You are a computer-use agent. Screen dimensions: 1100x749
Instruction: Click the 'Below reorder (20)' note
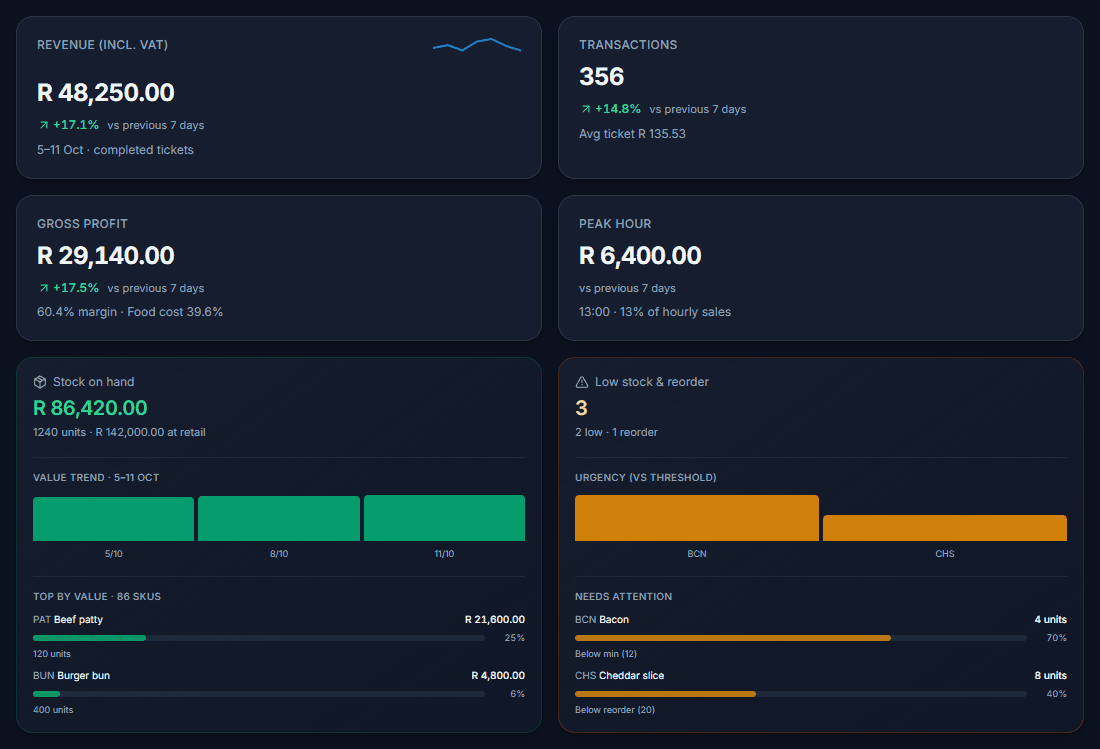click(615, 710)
